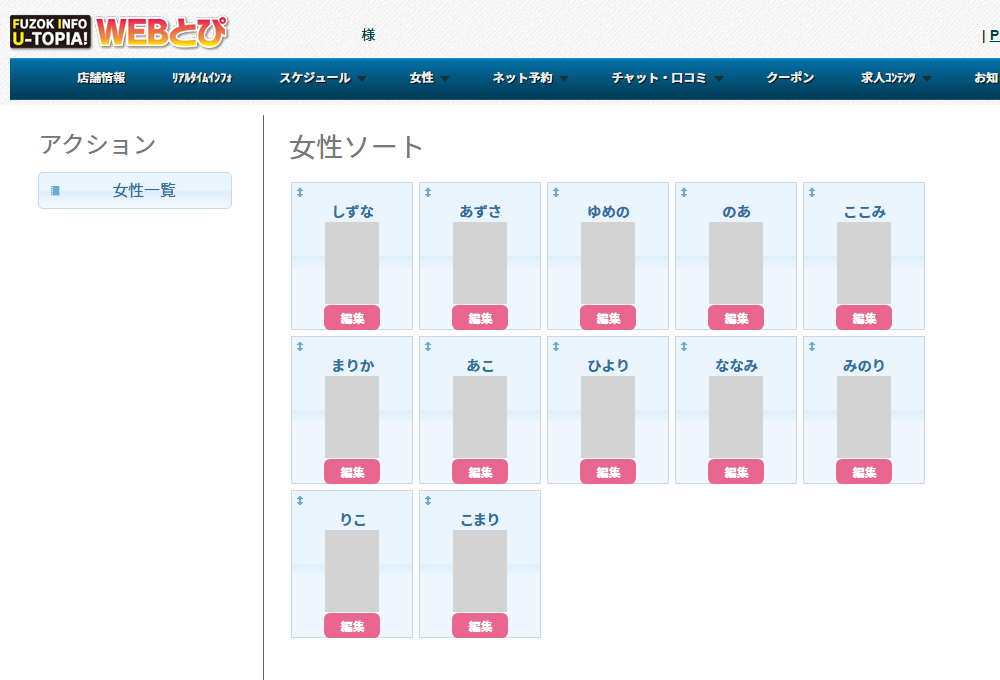This screenshot has height=680, width=1000.
Task: Click the drag-handle icon on ここみ card
Action: pos(812,192)
